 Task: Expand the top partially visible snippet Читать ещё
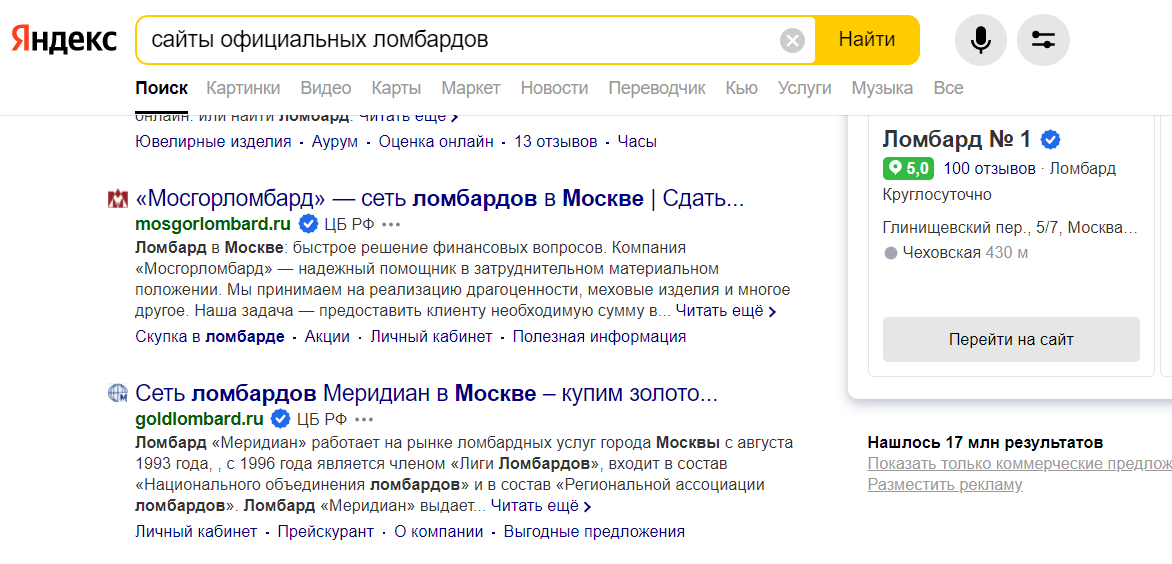pyautogui.click(x=408, y=117)
